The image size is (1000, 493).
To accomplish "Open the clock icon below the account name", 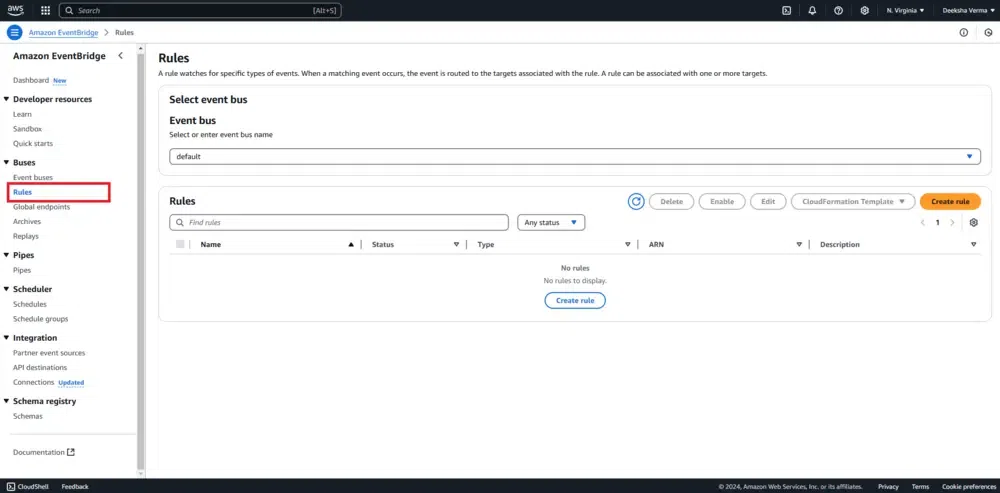I will click(989, 33).
